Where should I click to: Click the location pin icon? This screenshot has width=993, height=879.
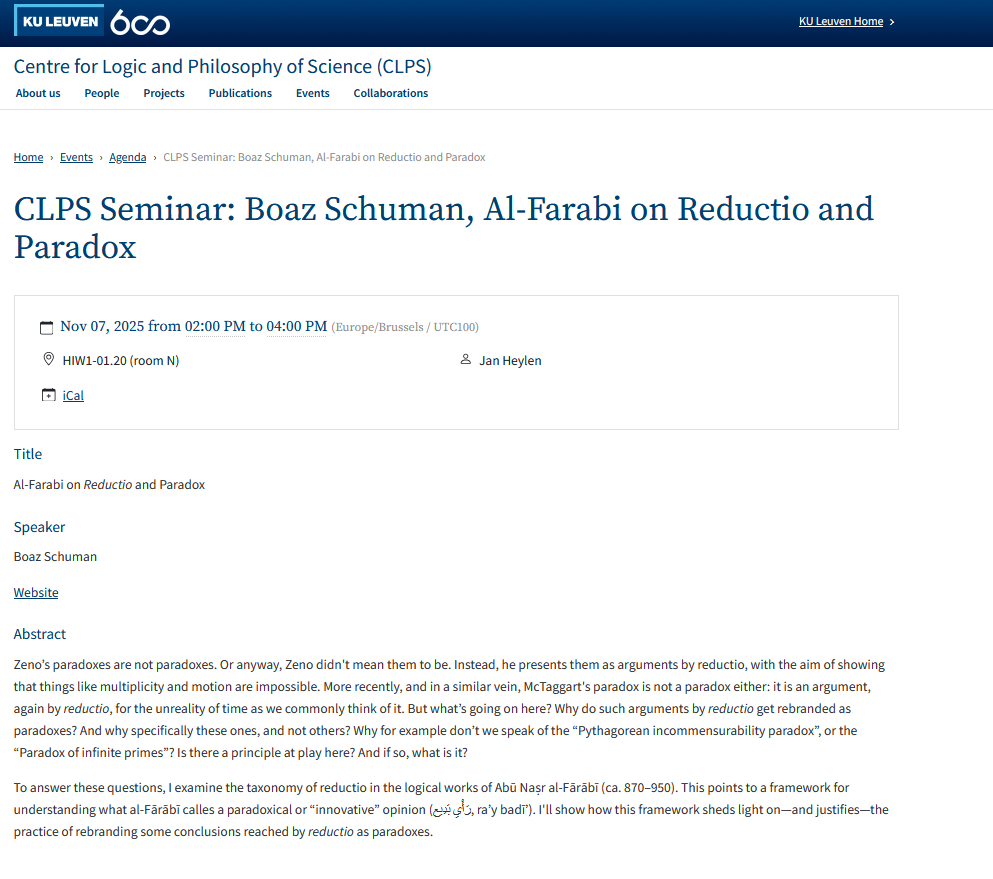click(48, 360)
